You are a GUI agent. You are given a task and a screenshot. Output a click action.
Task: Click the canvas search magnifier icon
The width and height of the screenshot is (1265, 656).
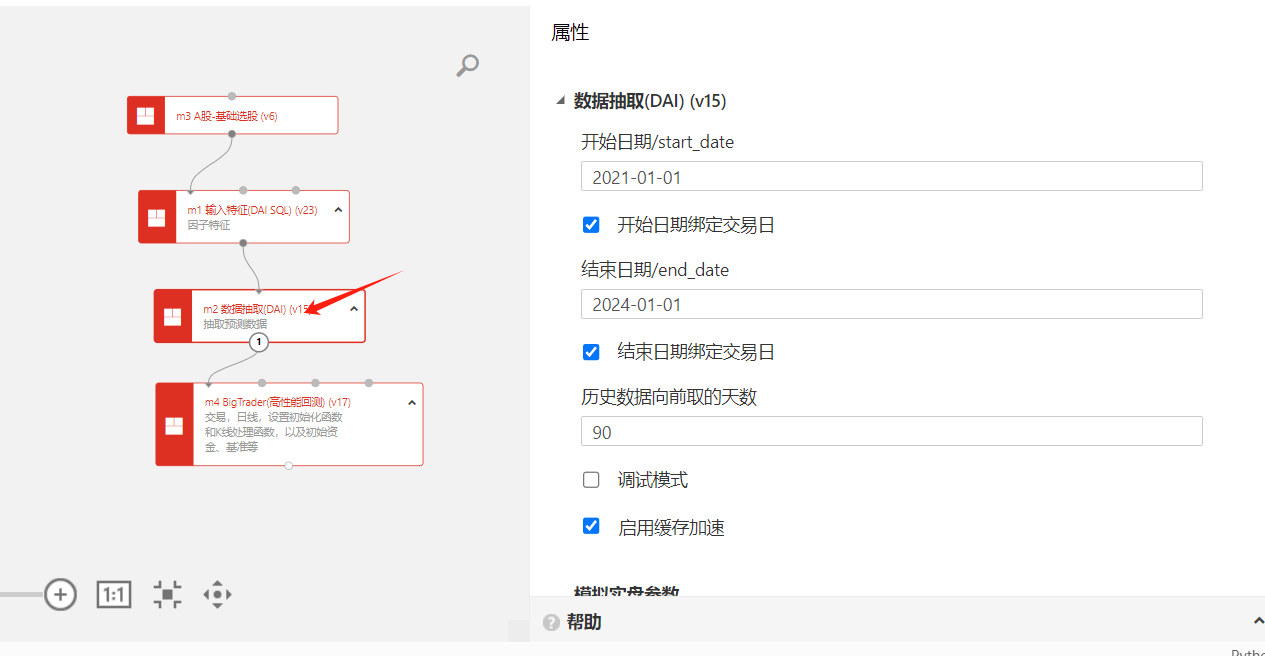click(x=467, y=66)
